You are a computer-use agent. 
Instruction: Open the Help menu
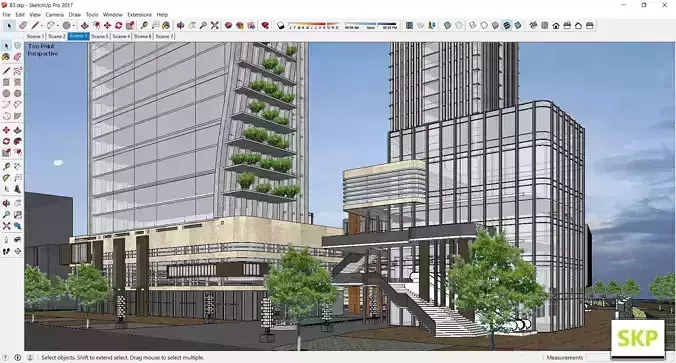coord(162,15)
